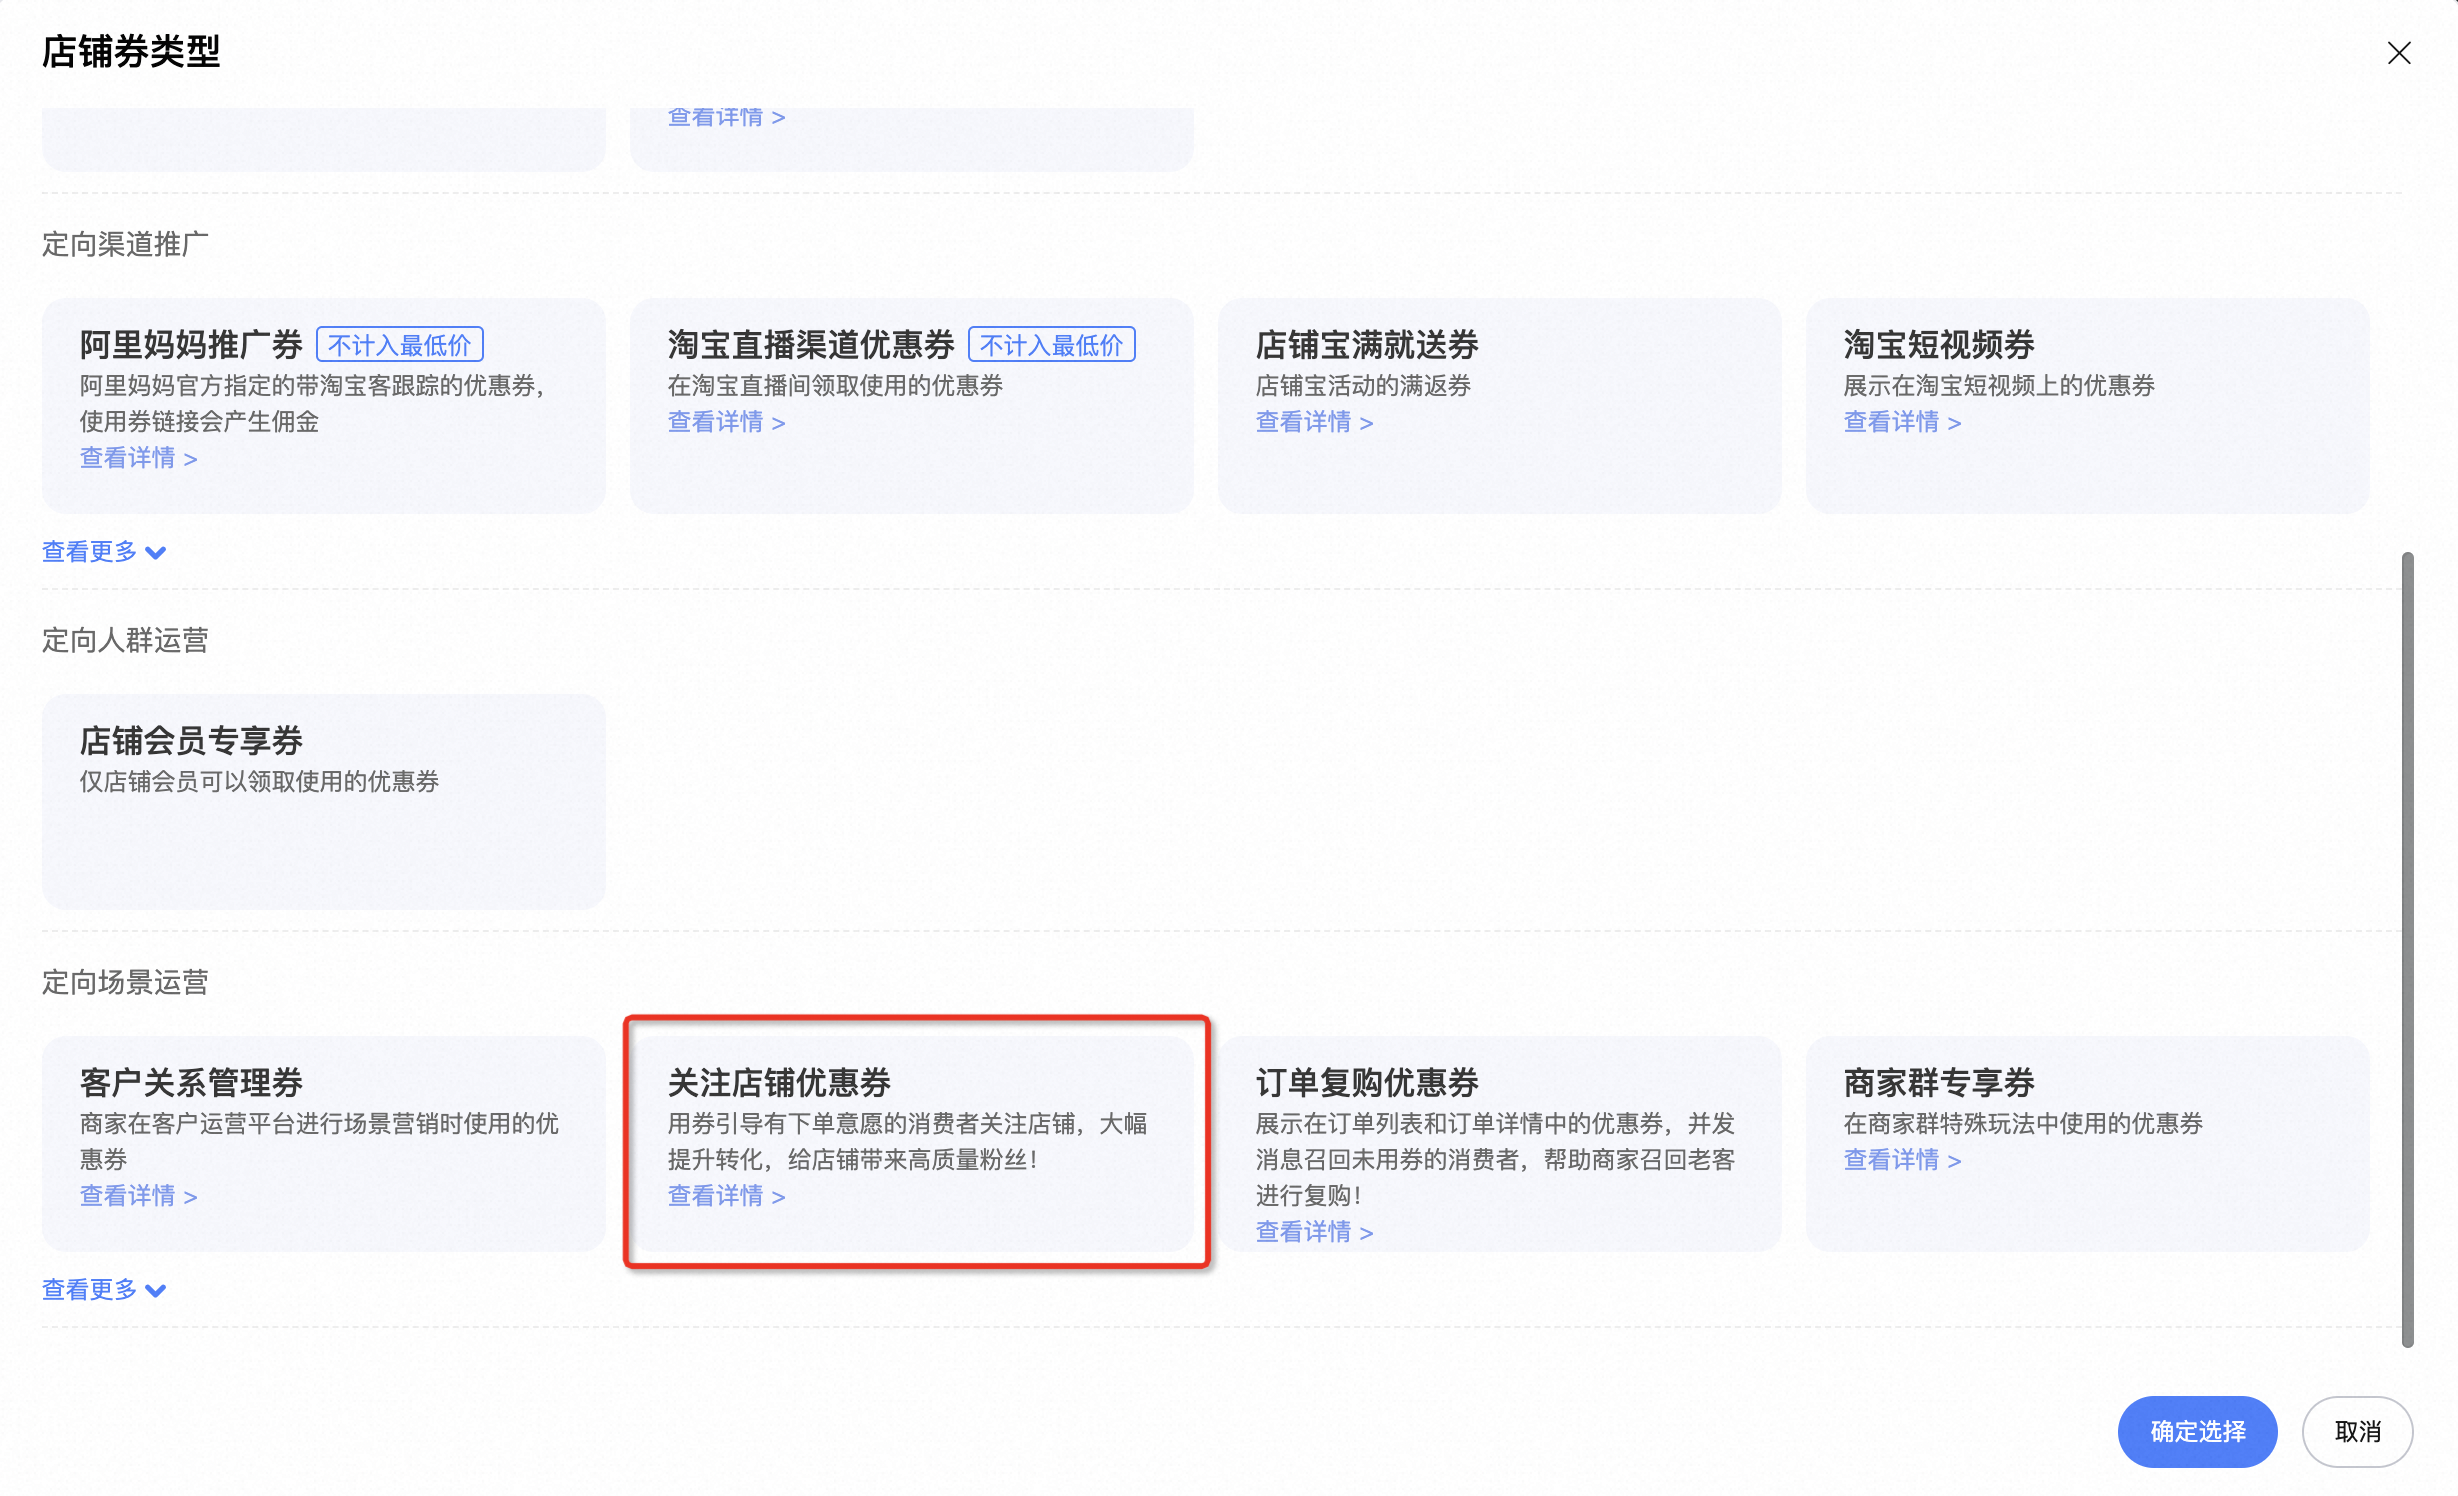Click the 店铺券类型 dialog title
Screen dimensions: 2458x1496
[x=131, y=51]
